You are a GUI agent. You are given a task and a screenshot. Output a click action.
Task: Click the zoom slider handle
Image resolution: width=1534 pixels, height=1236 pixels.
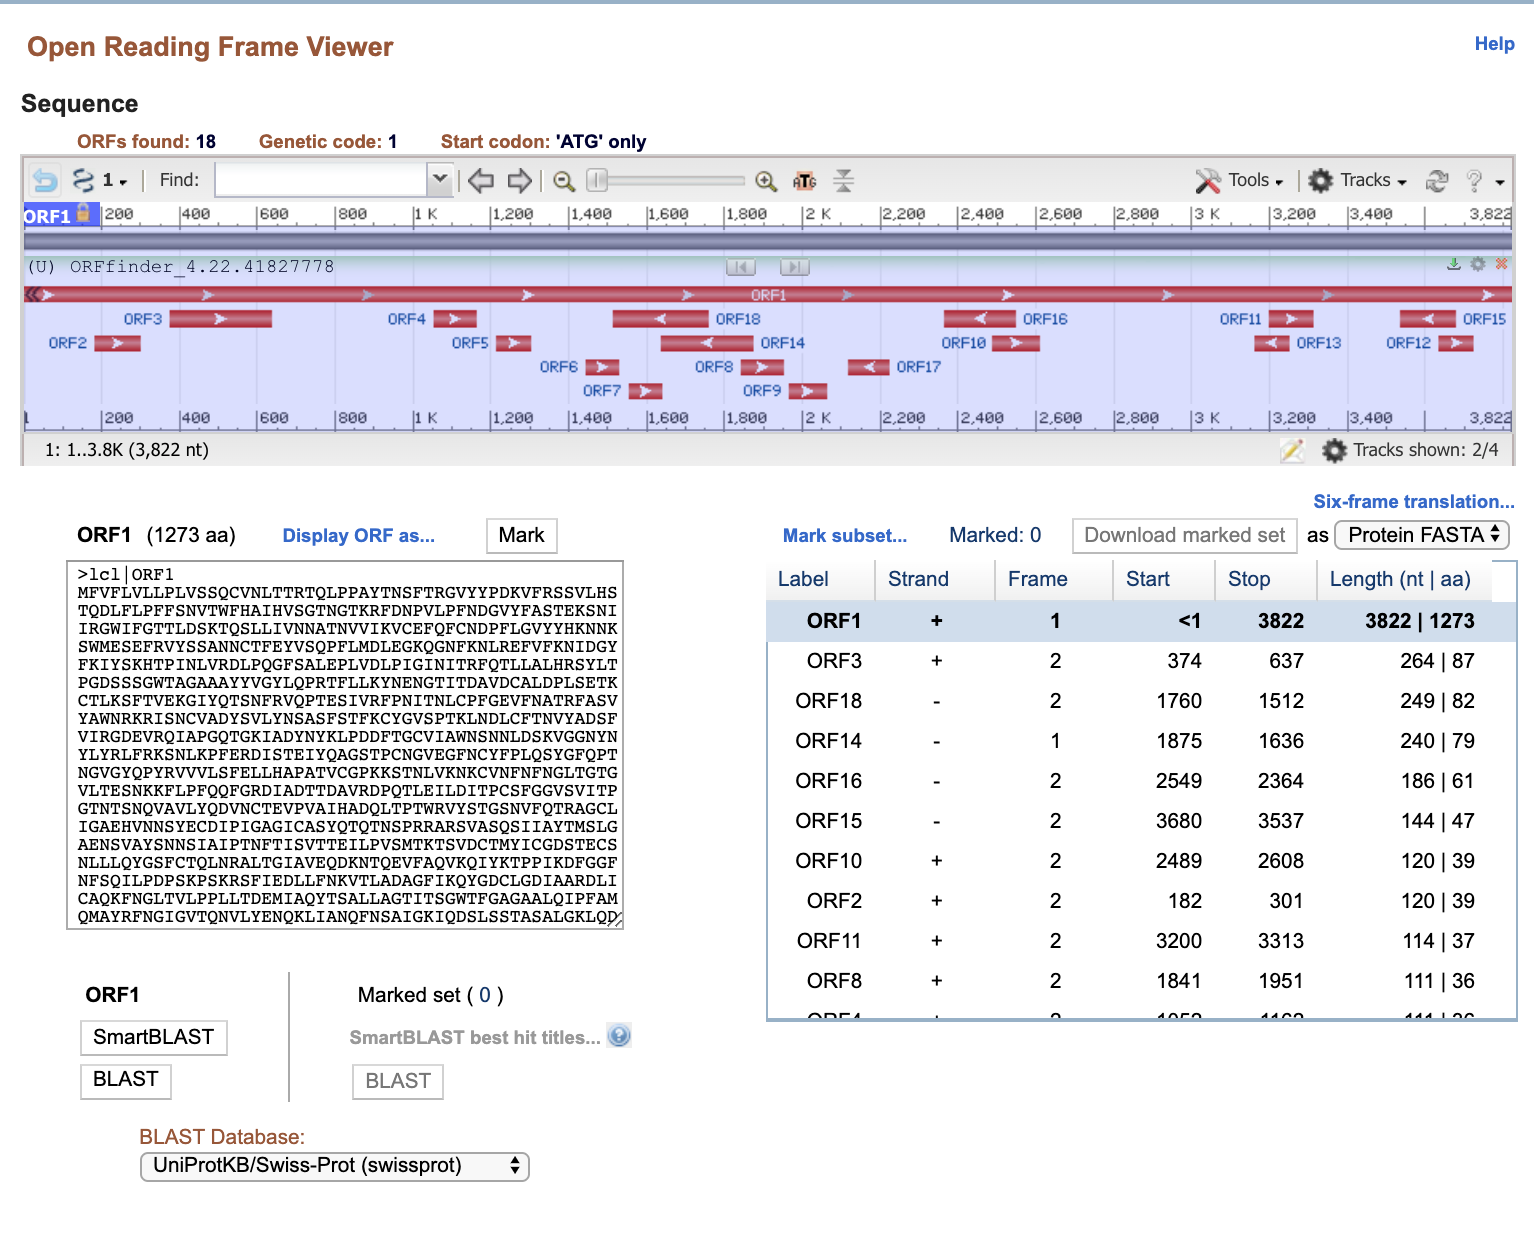pyautogui.click(x=597, y=181)
